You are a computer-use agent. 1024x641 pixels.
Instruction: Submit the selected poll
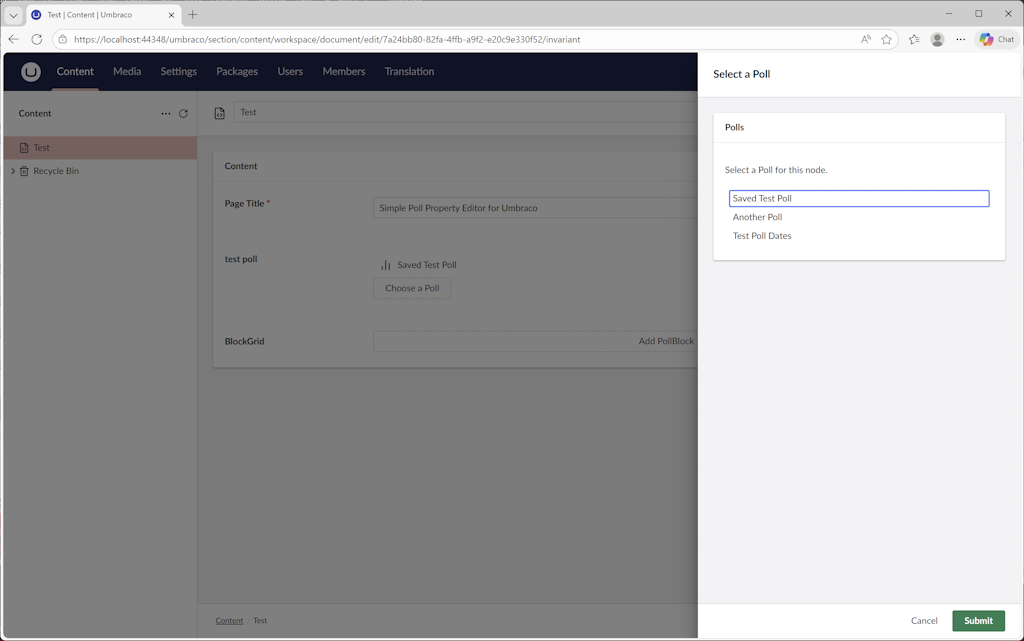pyautogui.click(x=978, y=620)
